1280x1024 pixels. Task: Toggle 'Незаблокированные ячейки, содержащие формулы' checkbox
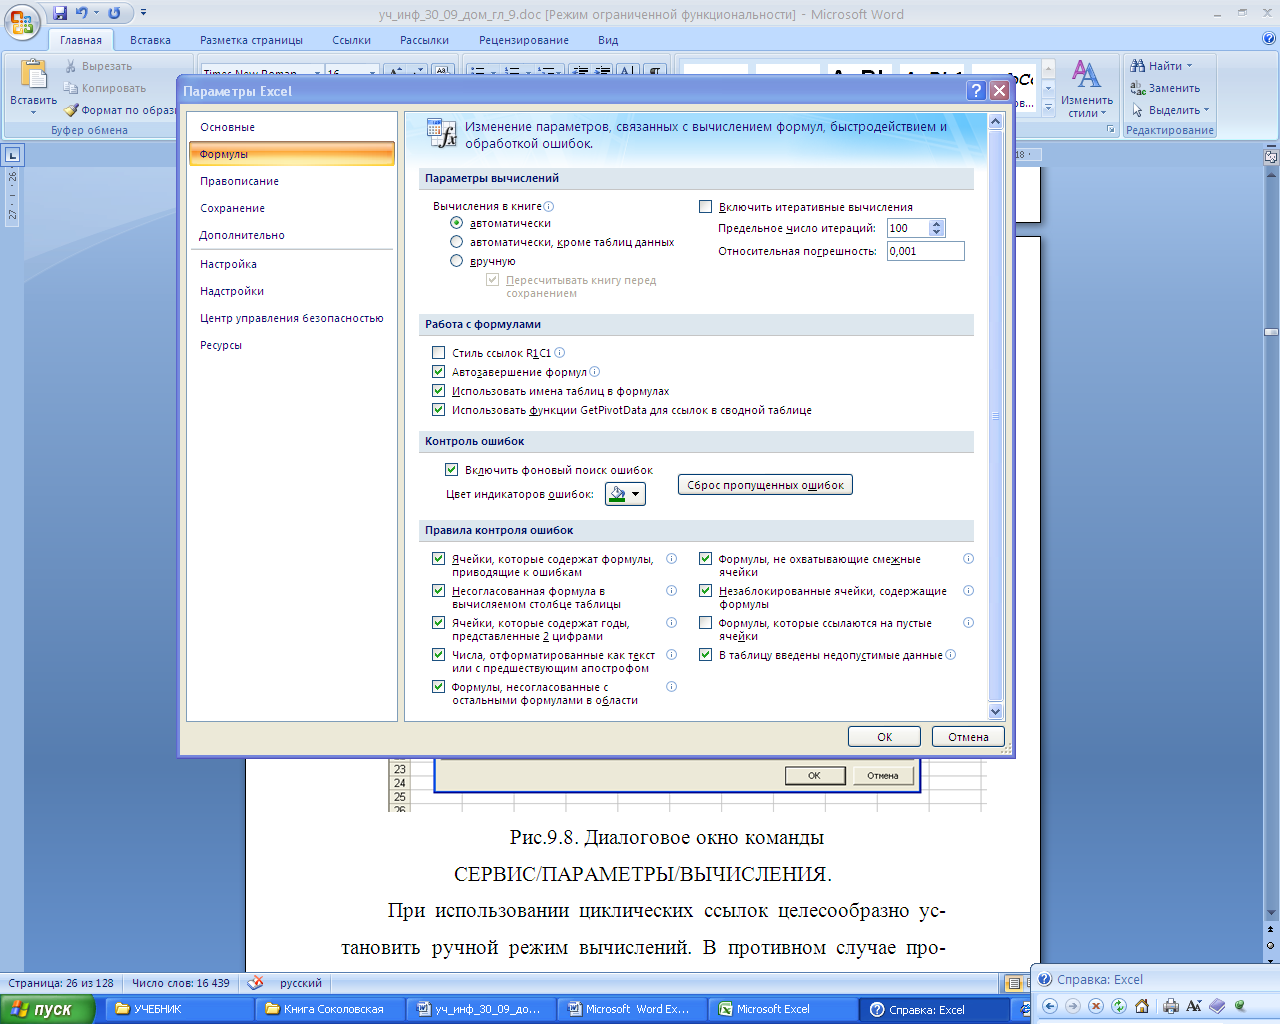(x=705, y=591)
